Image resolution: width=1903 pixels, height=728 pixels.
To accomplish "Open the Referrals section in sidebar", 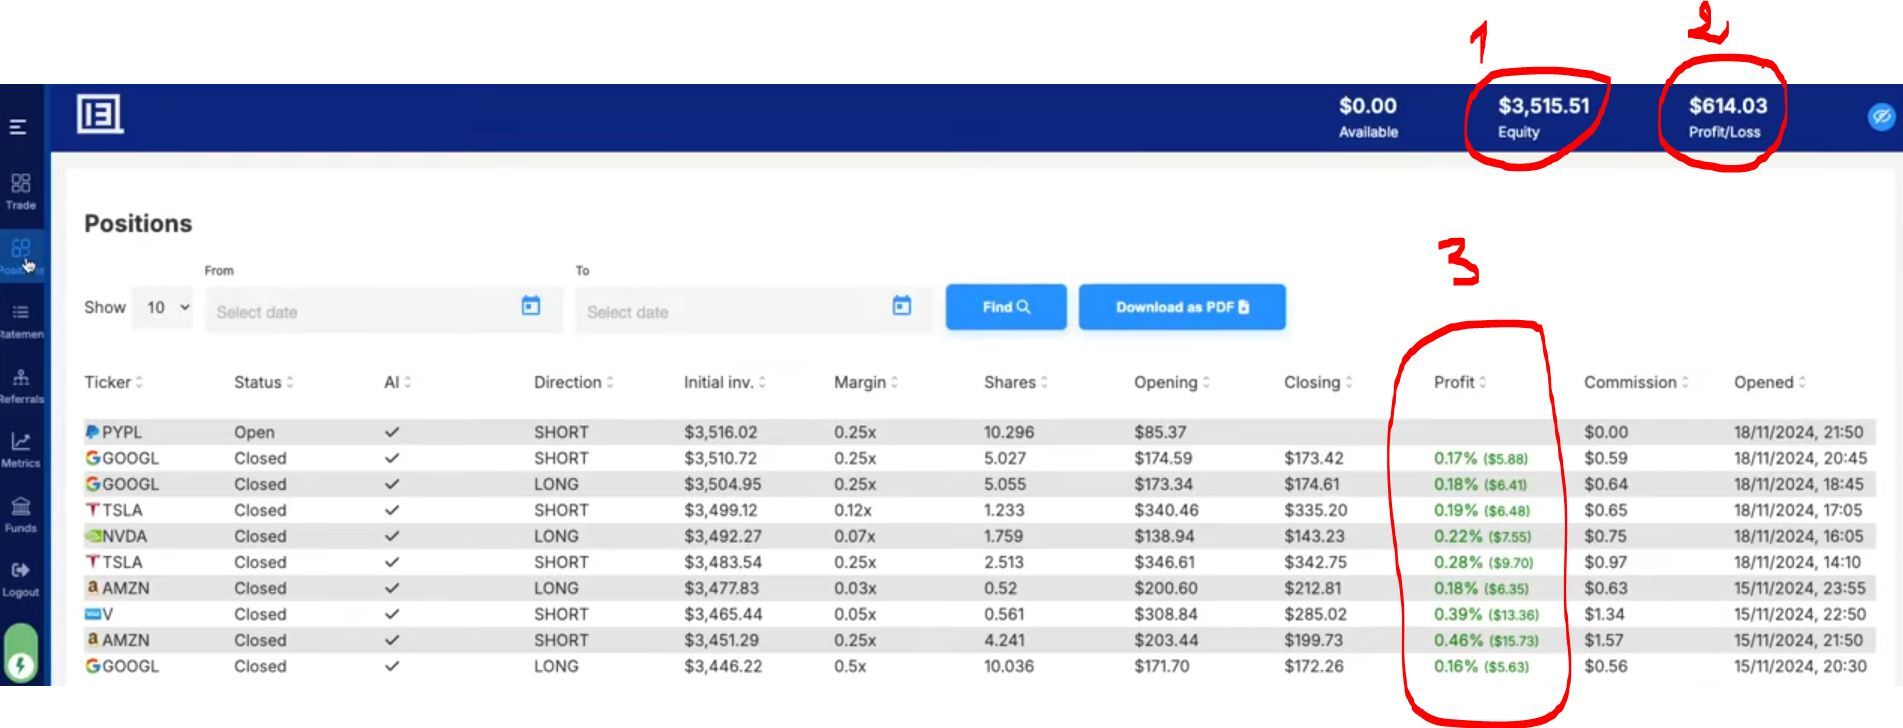I will click(21, 385).
